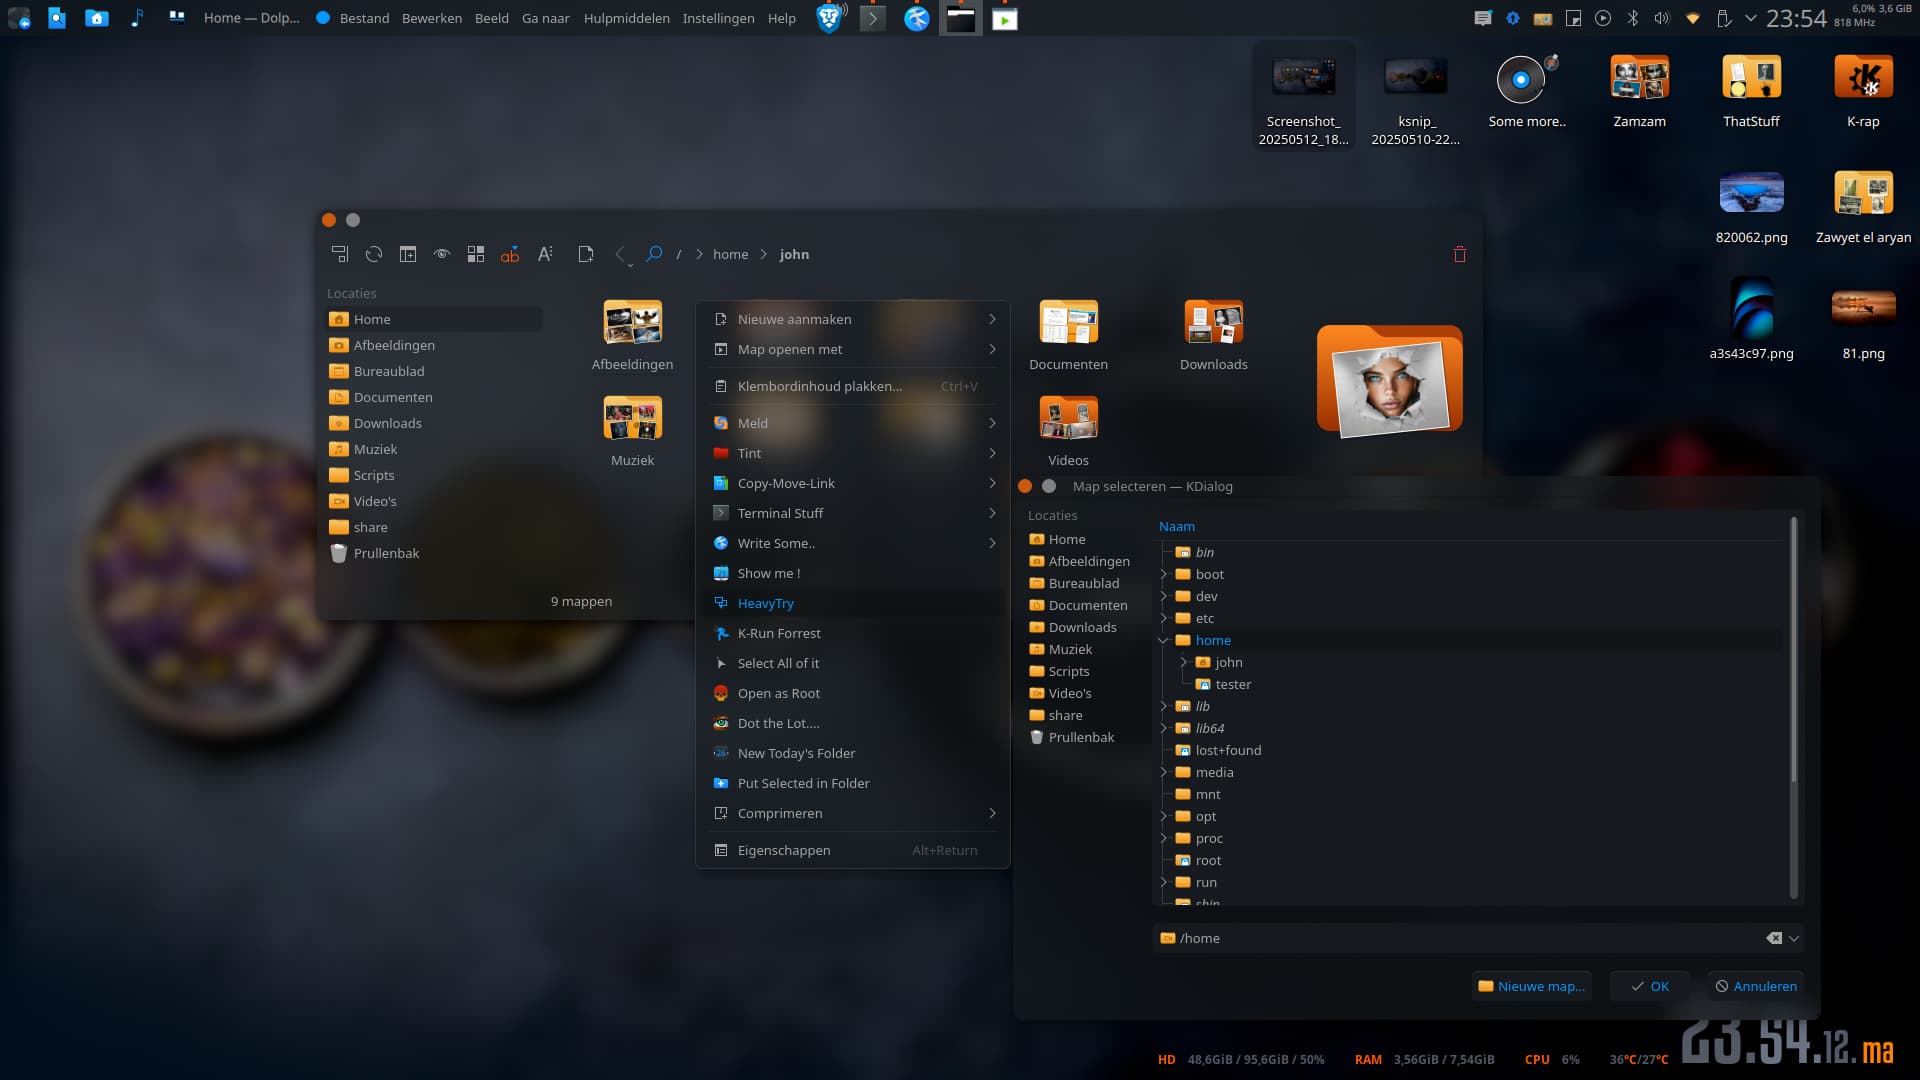Open the terminal launcher in top panel
The image size is (1920, 1080).
tap(873, 18)
